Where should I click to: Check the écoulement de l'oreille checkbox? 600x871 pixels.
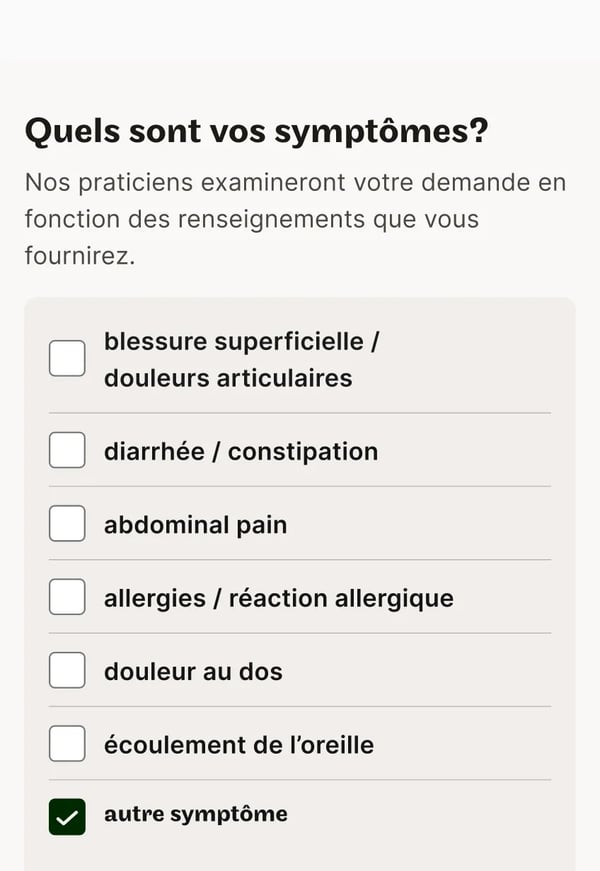click(x=67, y=743)
